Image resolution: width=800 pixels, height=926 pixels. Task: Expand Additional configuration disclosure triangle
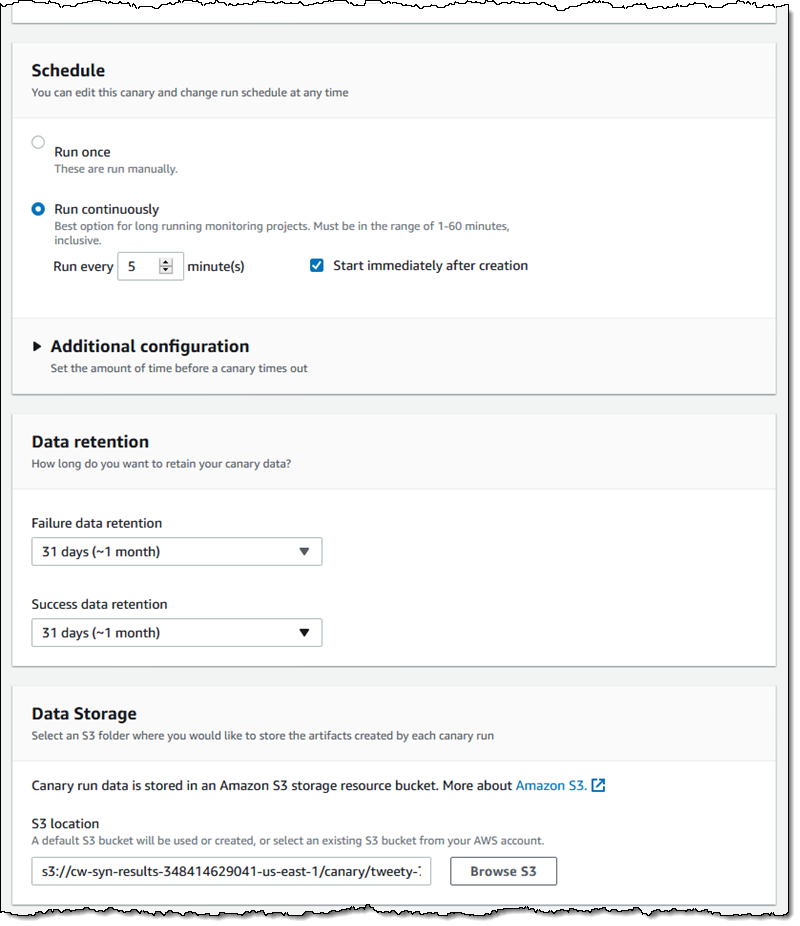37,346
